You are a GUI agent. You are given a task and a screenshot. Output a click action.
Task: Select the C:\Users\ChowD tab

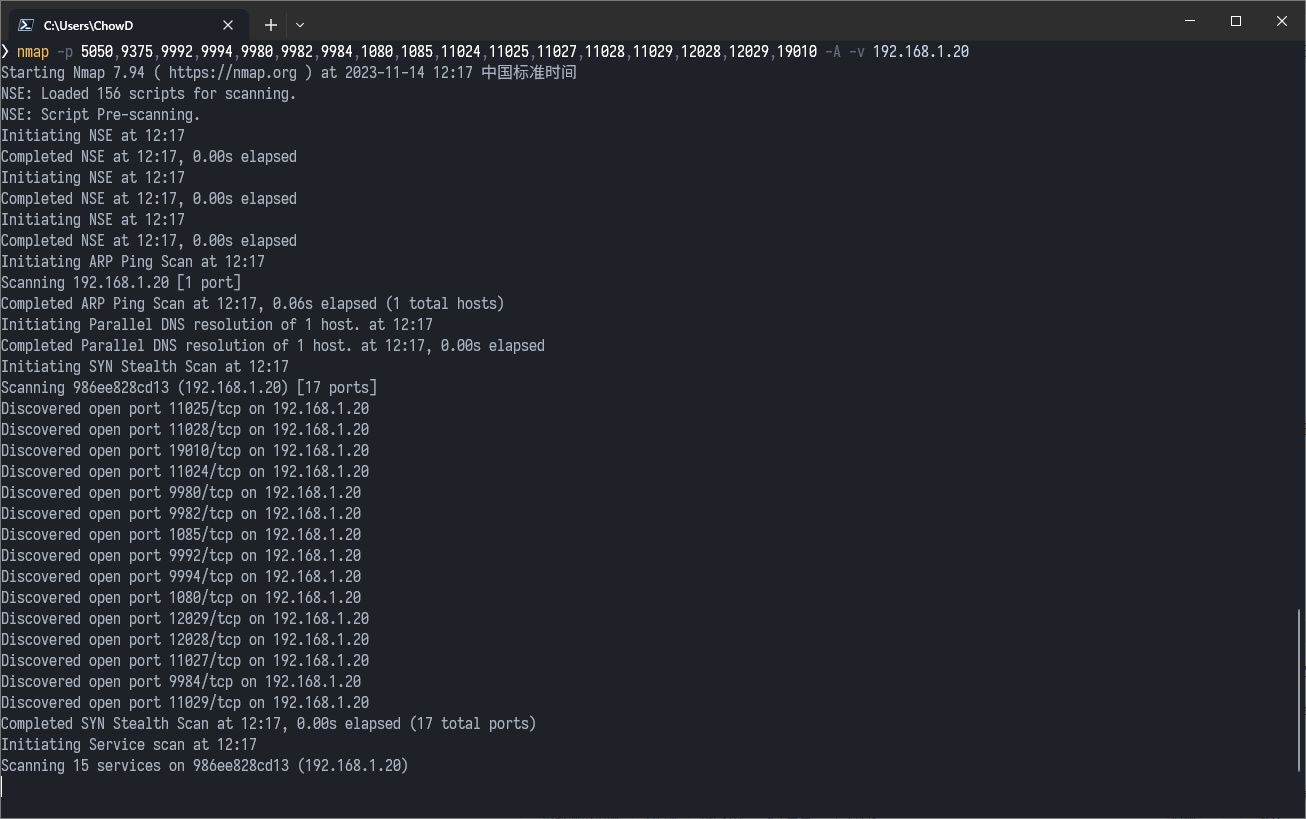[x=127, y=25]
